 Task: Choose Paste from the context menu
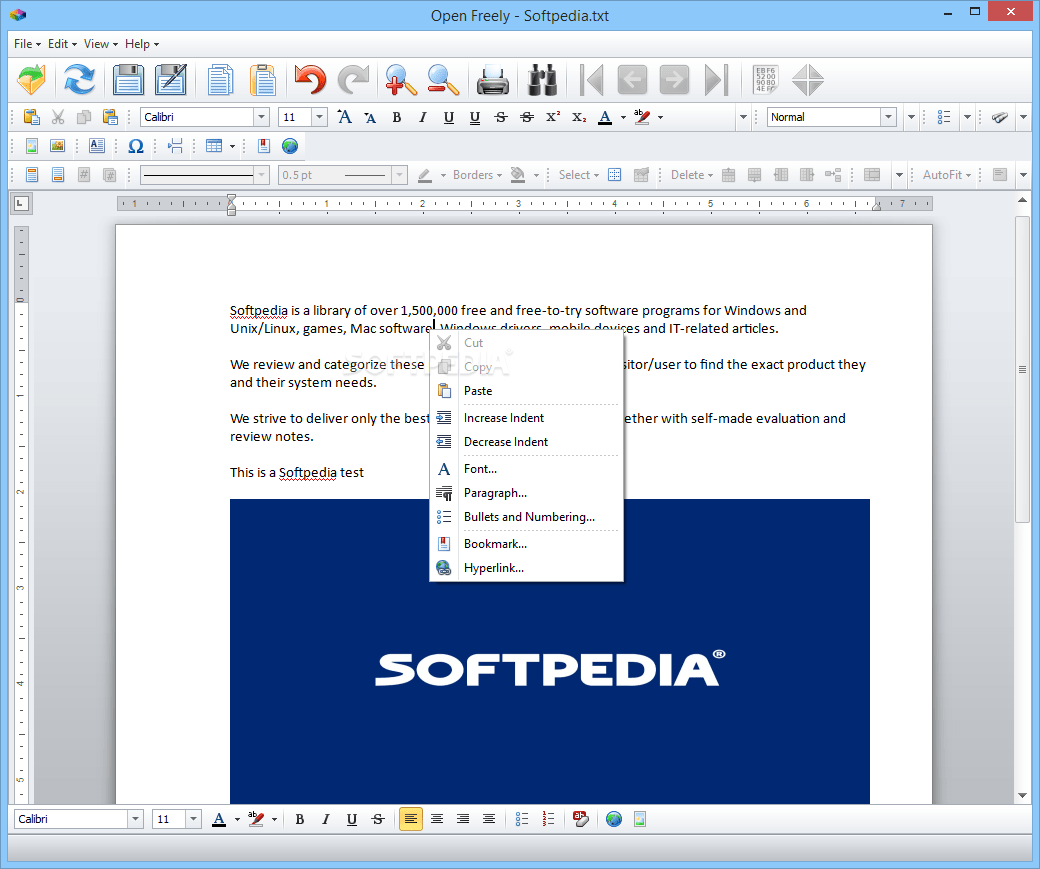point(527,391)
